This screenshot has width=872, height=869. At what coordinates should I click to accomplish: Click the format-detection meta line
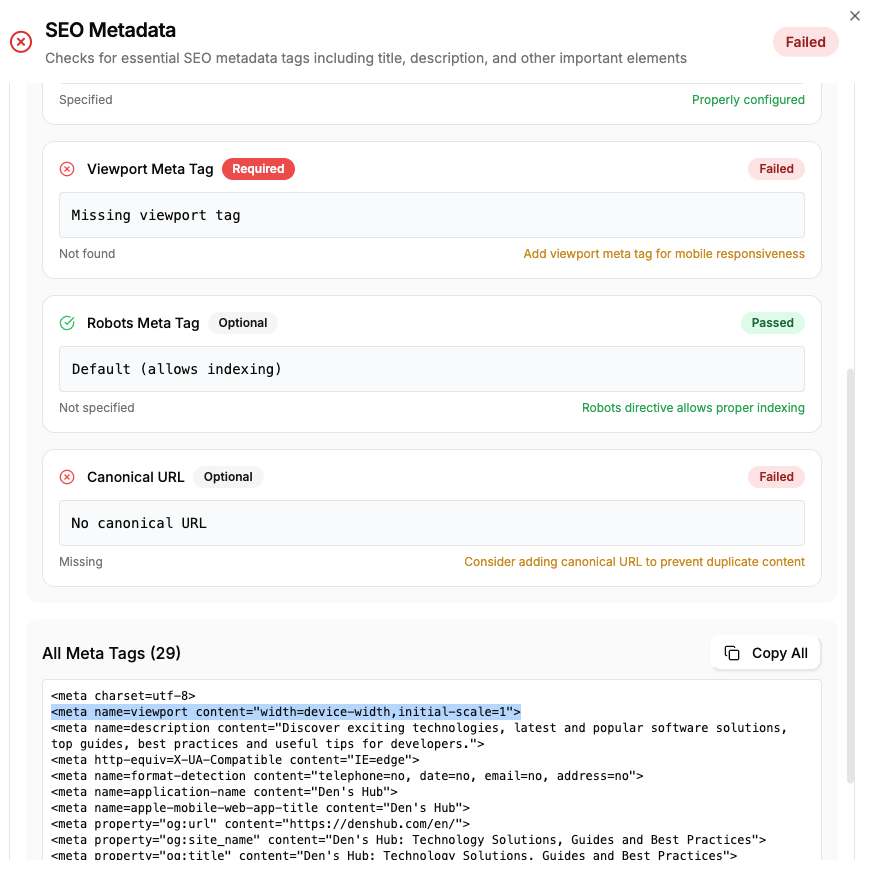pyautogui.click(x=347, y=776)
